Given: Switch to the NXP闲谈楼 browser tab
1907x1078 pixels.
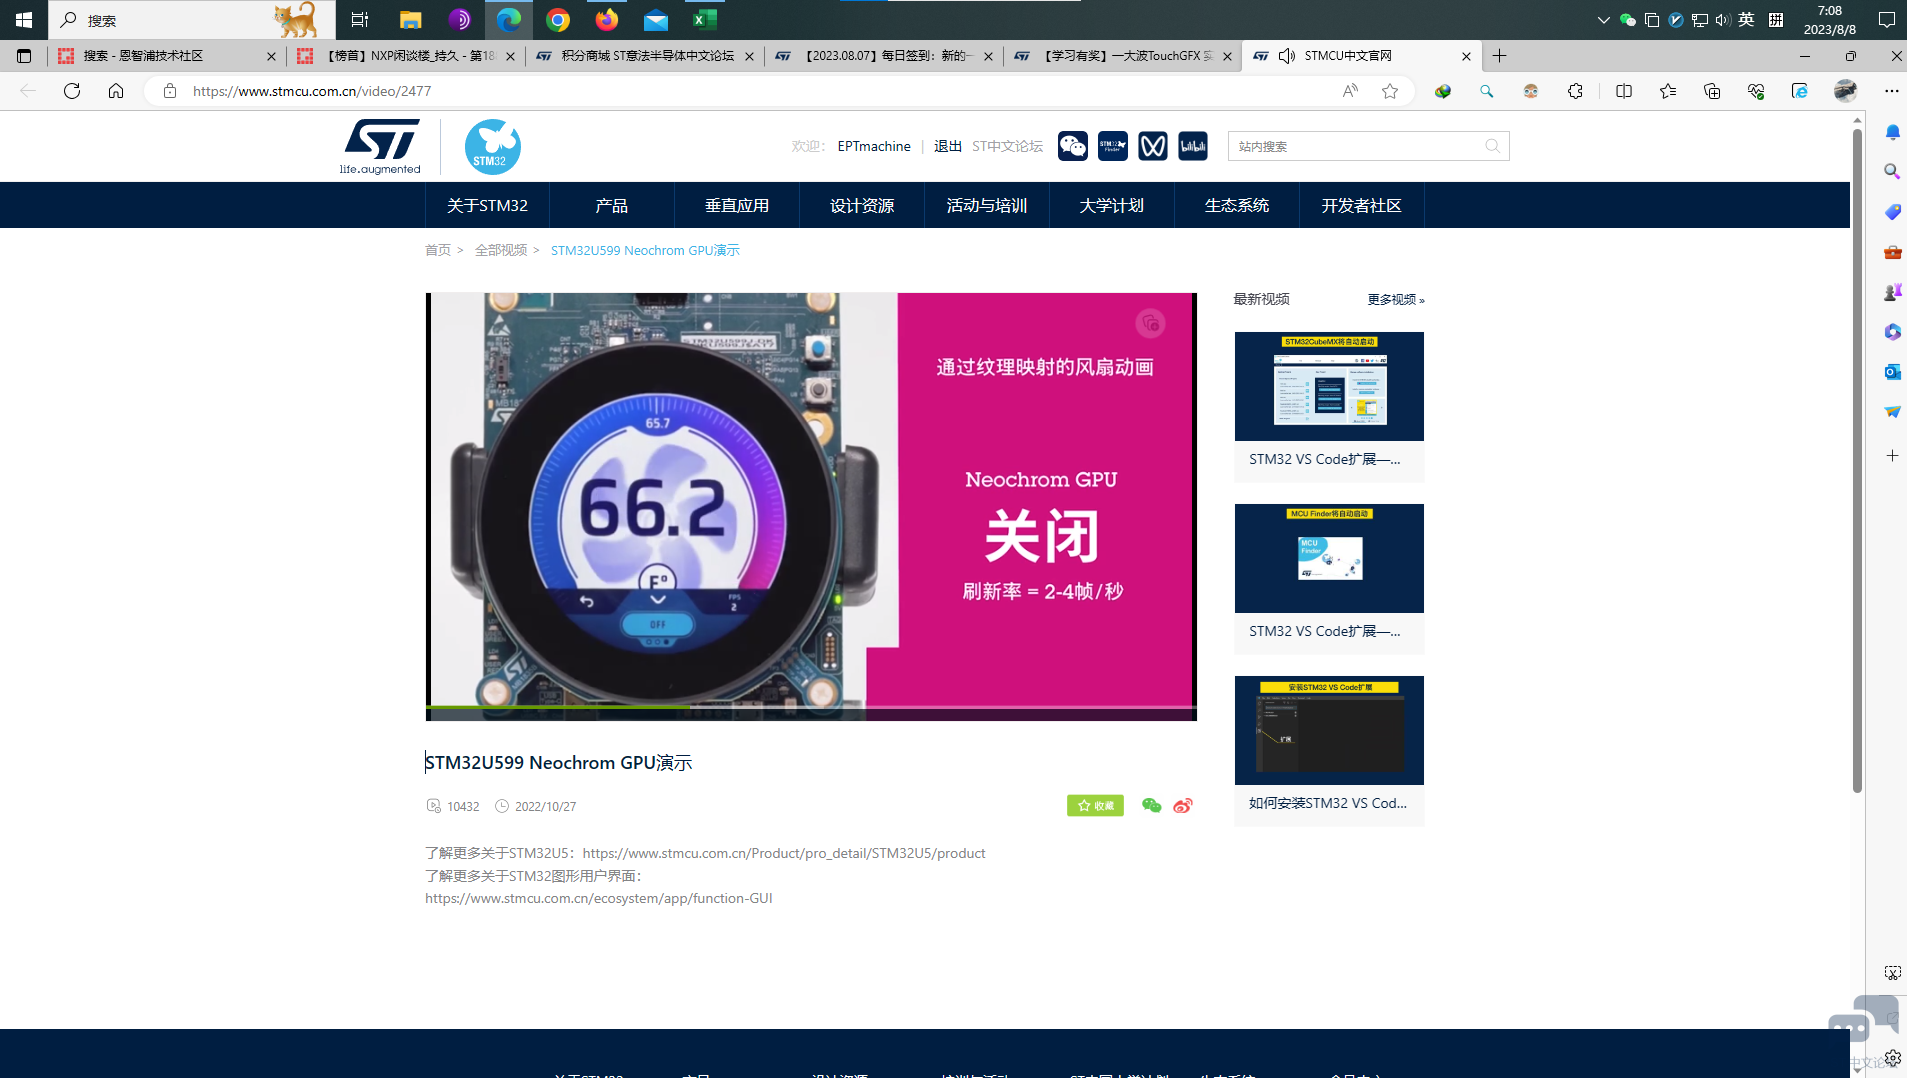Looking at the screenshot, I should pyautogui.click(x=405, y=56).
